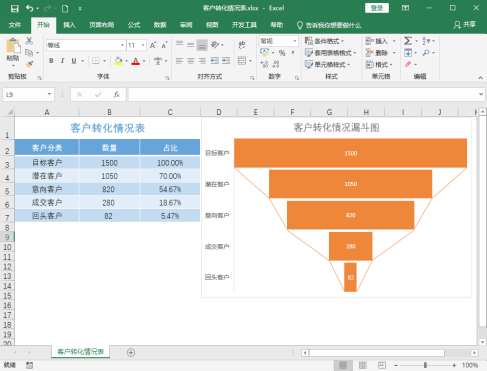Open 套用表格格式 table format menu

tap(330, 53)
